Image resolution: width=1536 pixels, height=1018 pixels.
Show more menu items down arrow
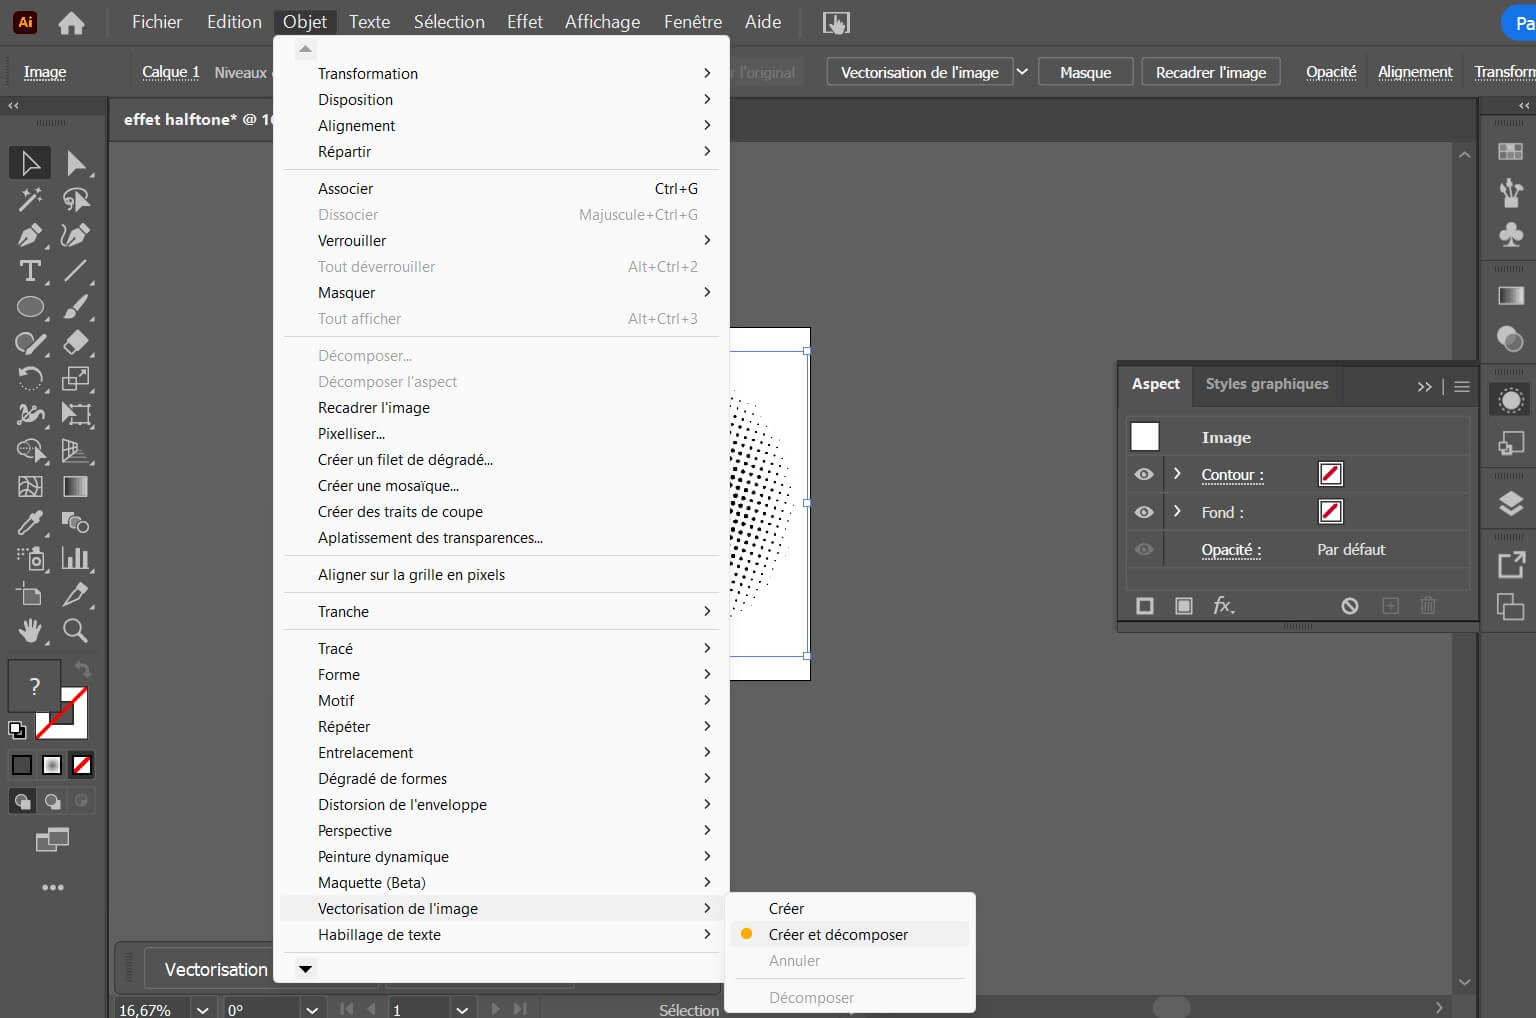tap(306, 968)
